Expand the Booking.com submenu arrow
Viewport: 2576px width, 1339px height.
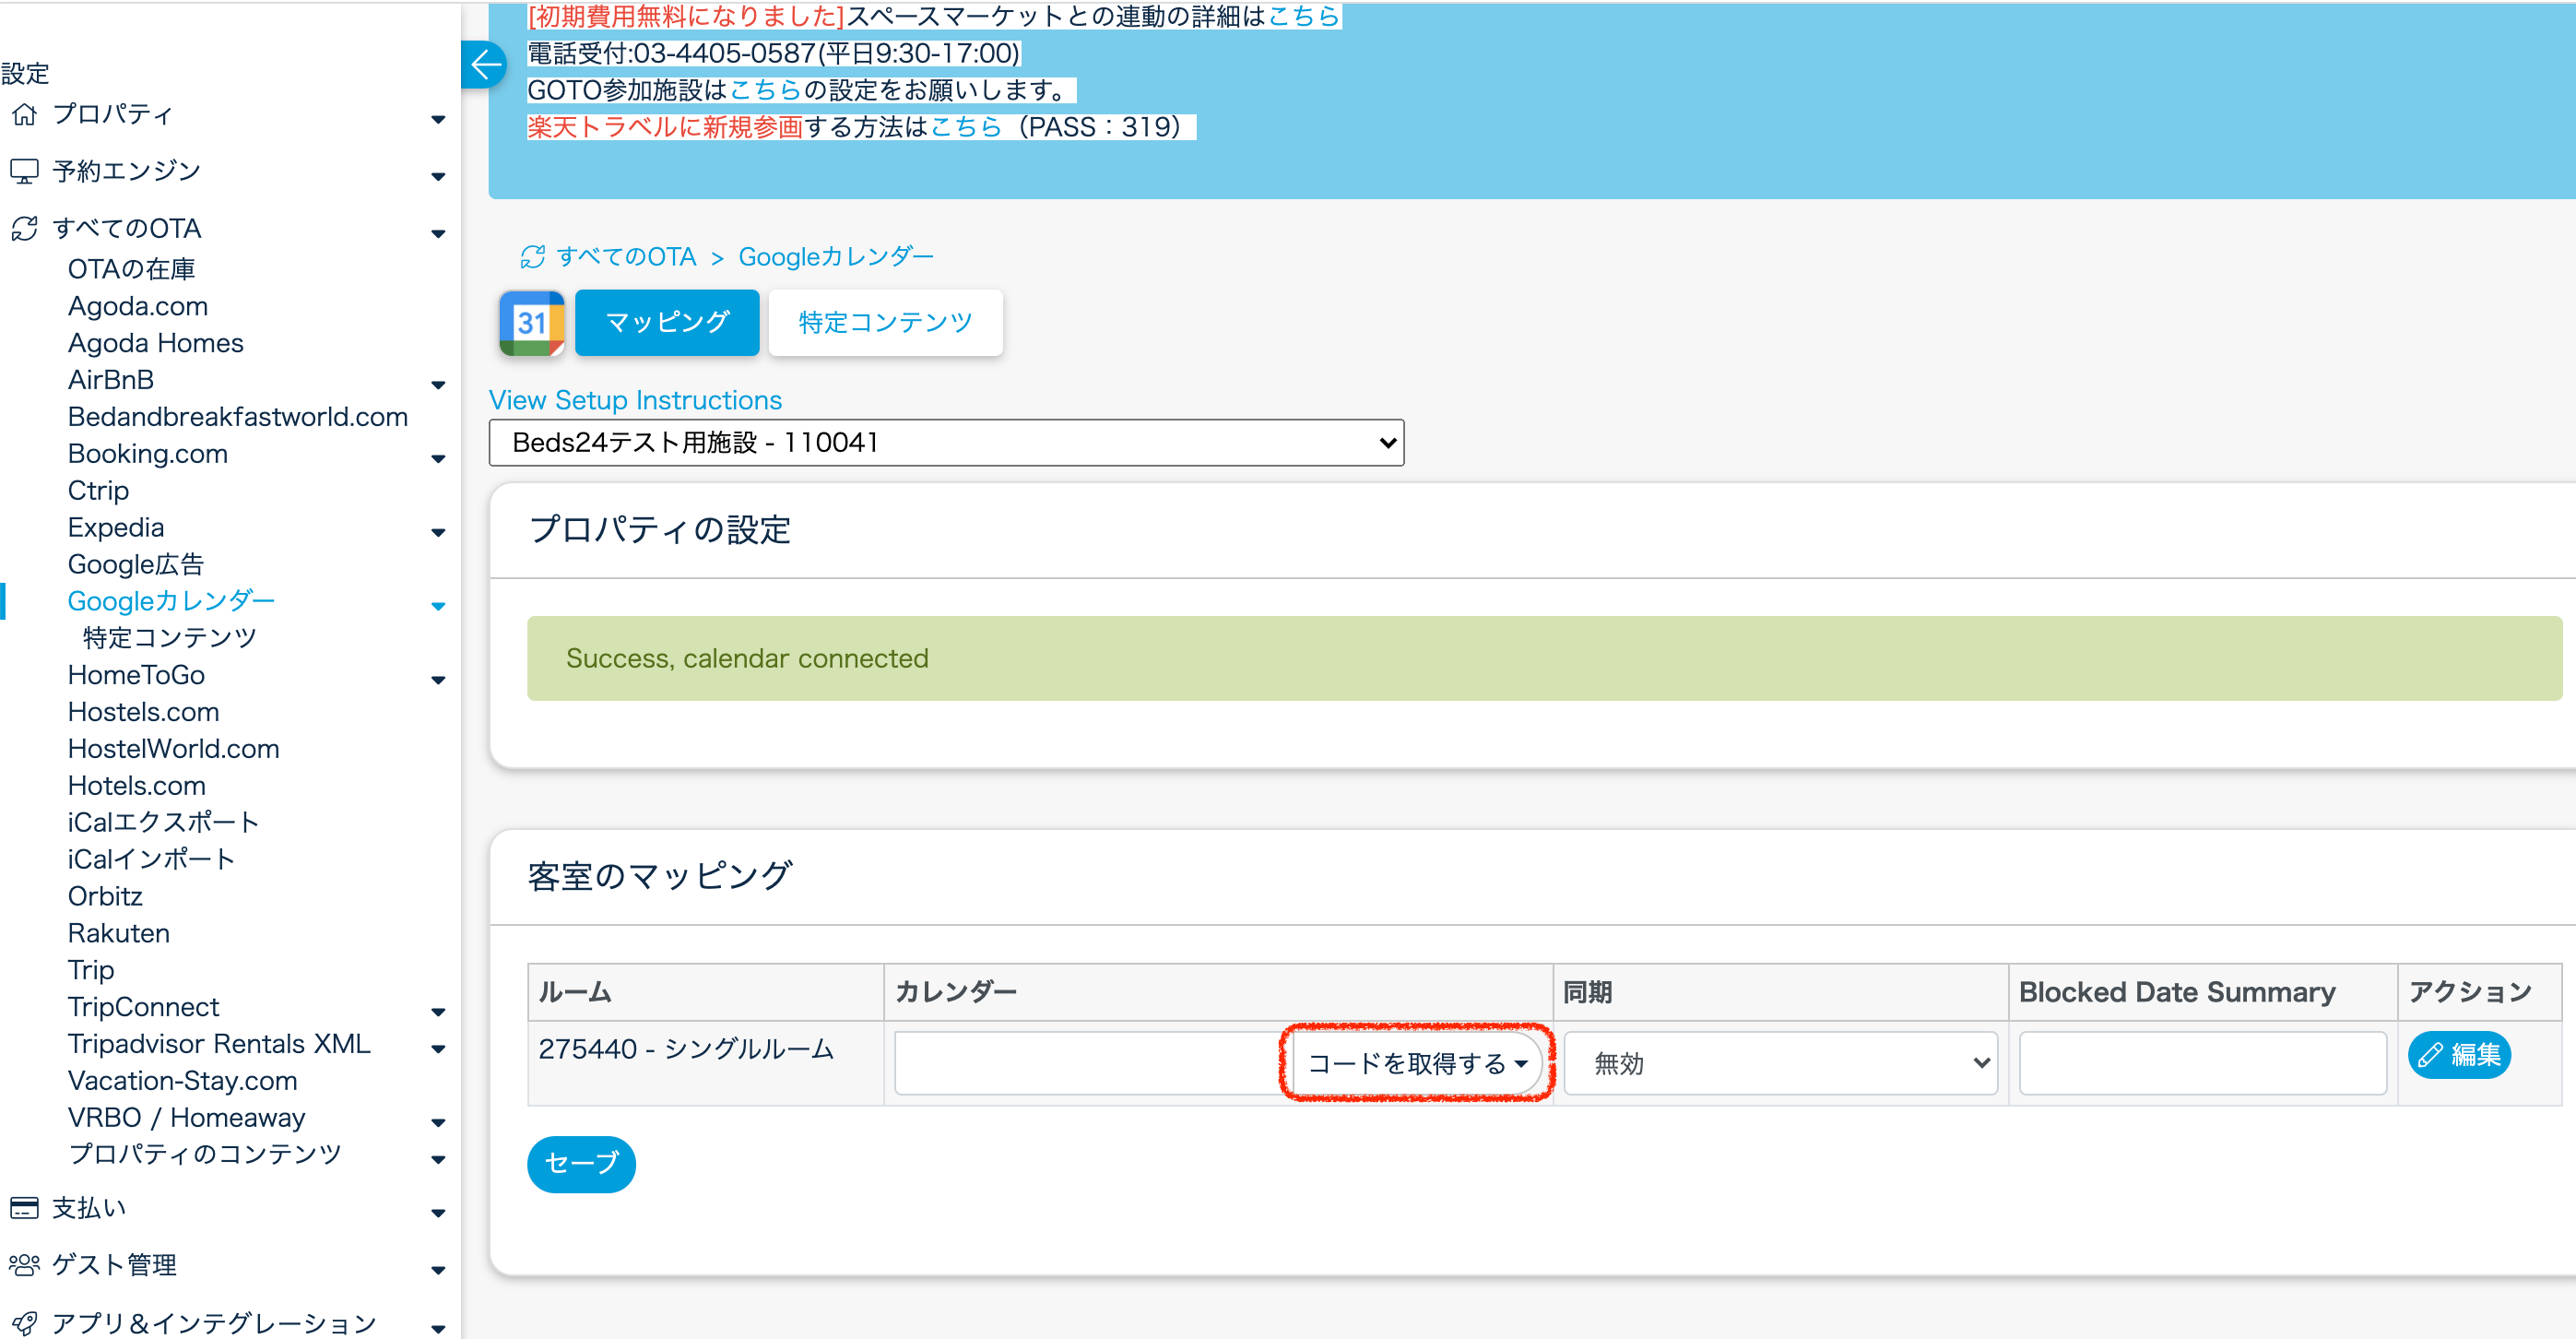[438, 459]
